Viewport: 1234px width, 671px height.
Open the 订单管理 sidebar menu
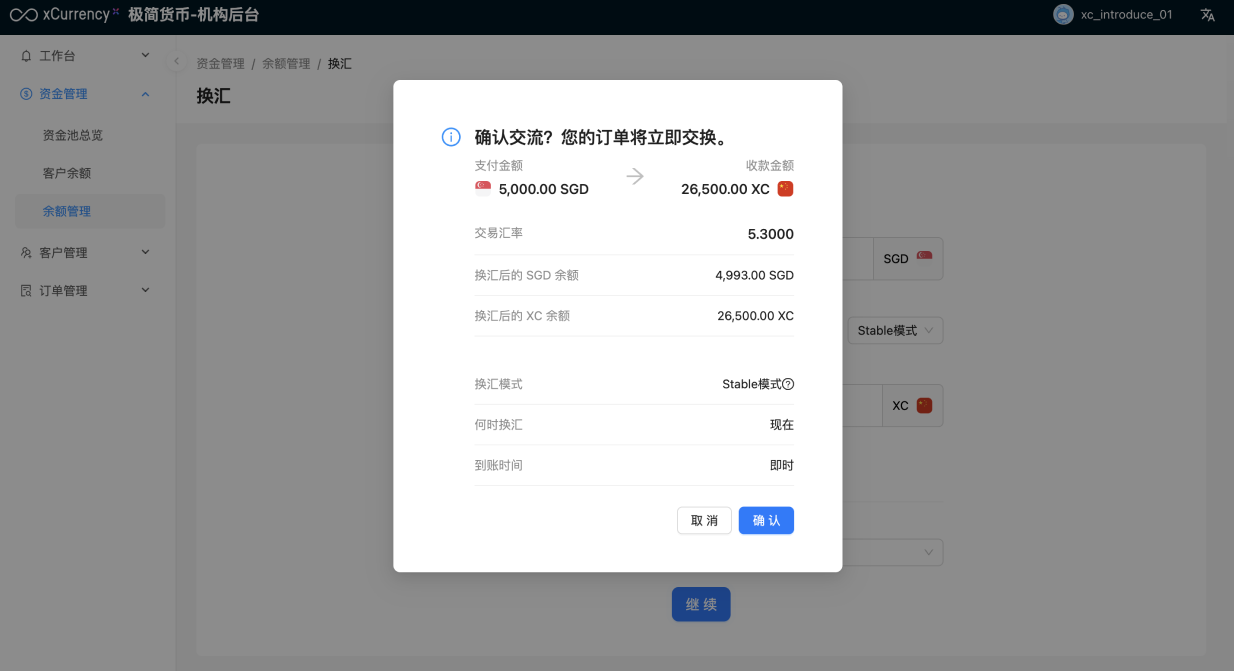click(88, 291)
